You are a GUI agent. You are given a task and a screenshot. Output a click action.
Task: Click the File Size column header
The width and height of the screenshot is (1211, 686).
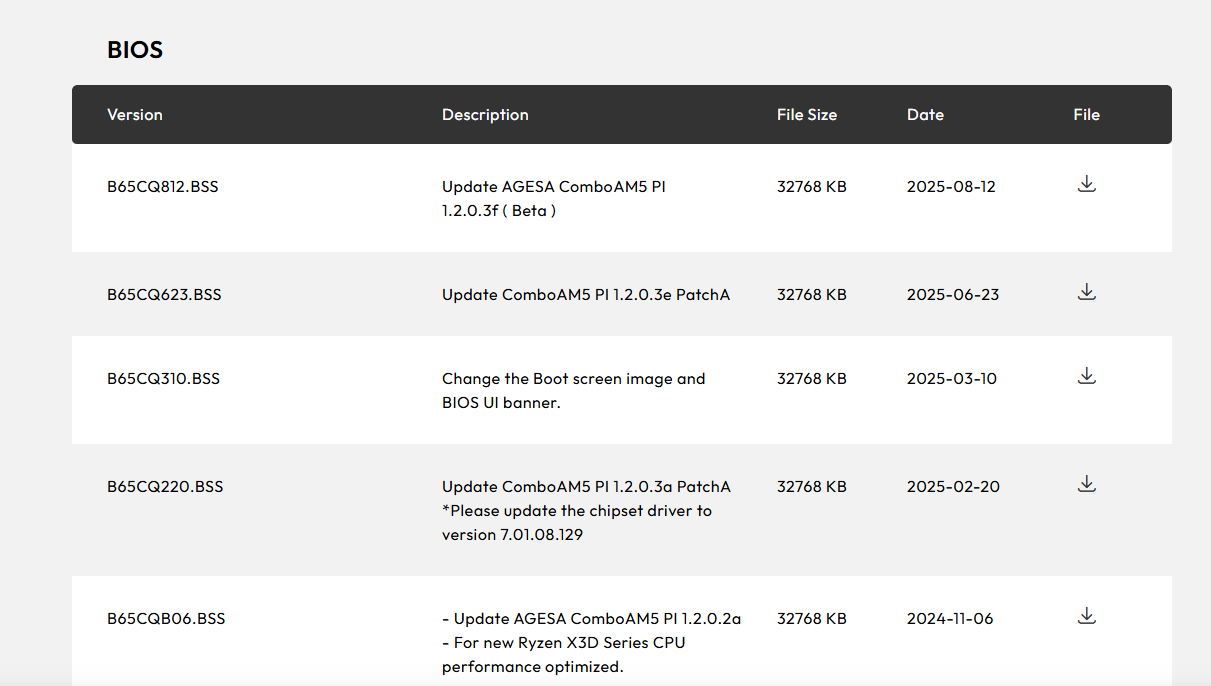[807, 115]
